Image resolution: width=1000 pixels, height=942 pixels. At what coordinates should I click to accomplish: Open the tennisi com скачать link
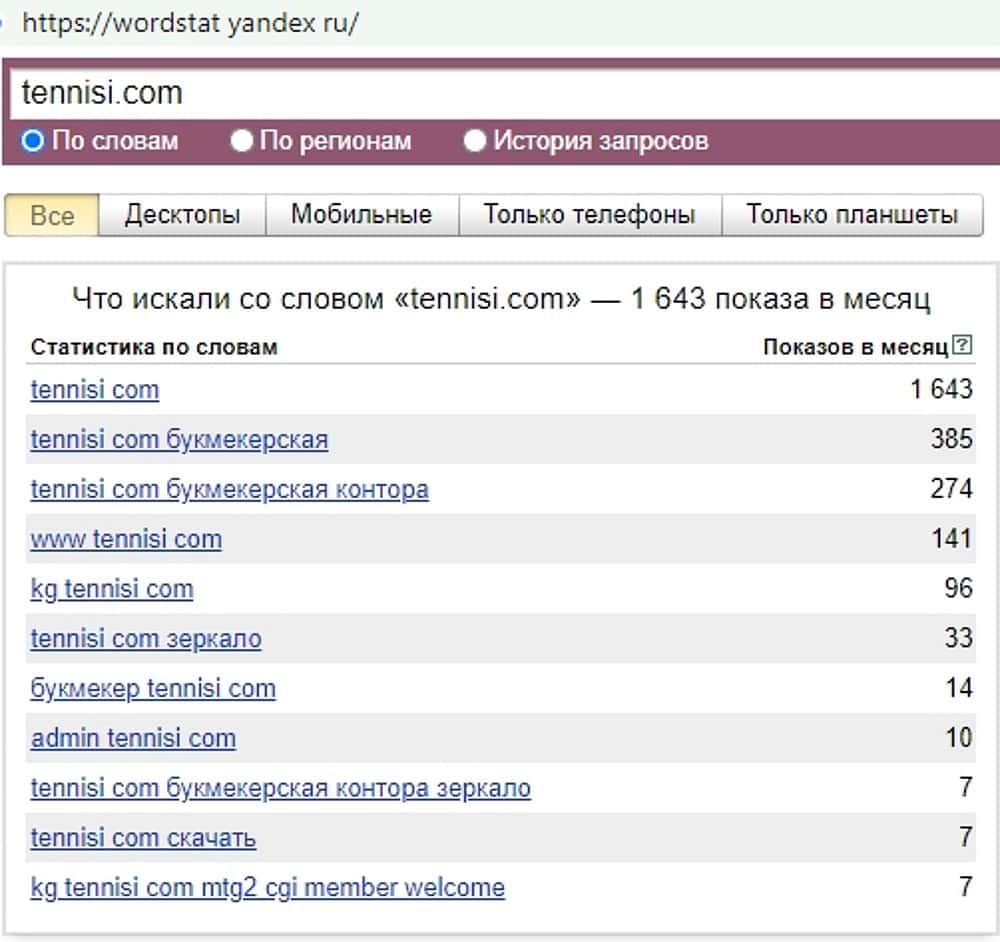pyautogui.click(x=143, y=837)
